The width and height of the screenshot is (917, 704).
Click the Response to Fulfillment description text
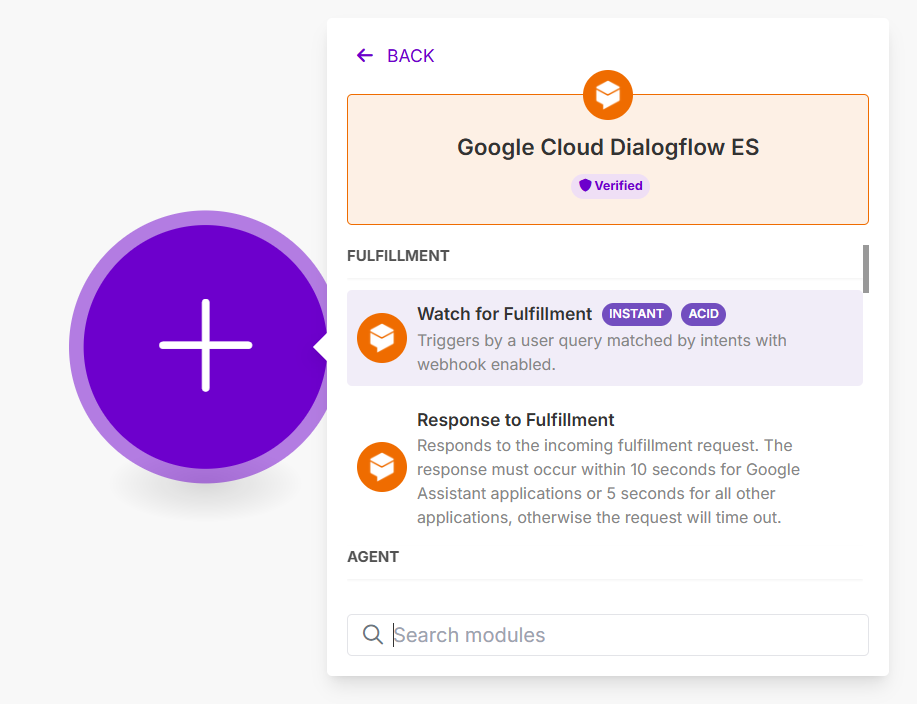[x=610, y=481]
